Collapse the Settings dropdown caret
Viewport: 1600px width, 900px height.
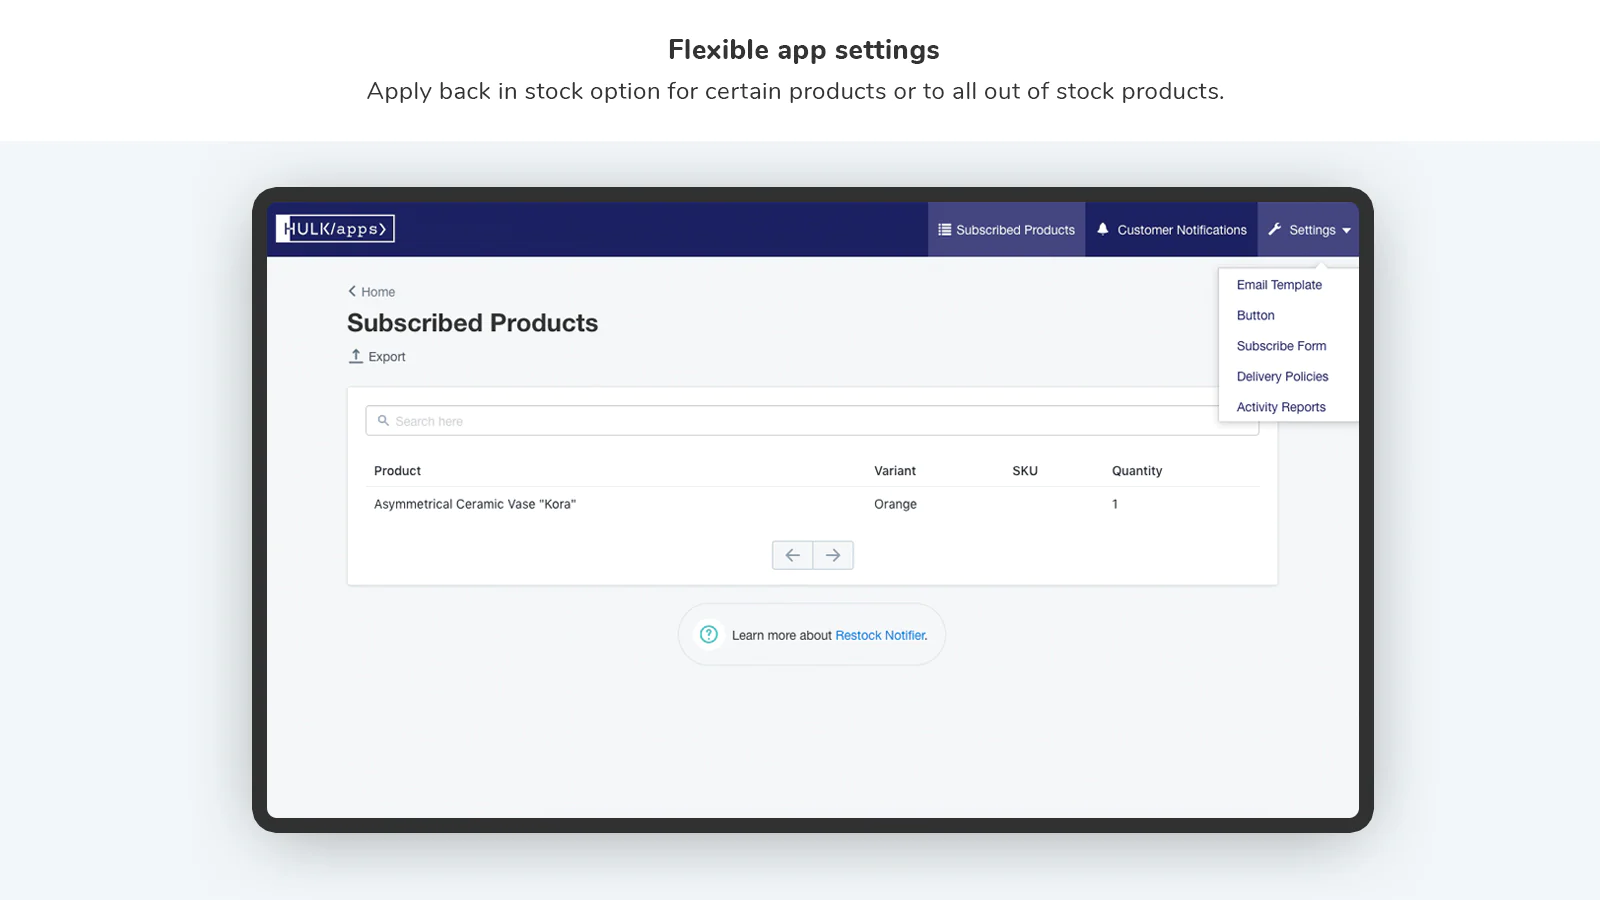pos(1346,231)
